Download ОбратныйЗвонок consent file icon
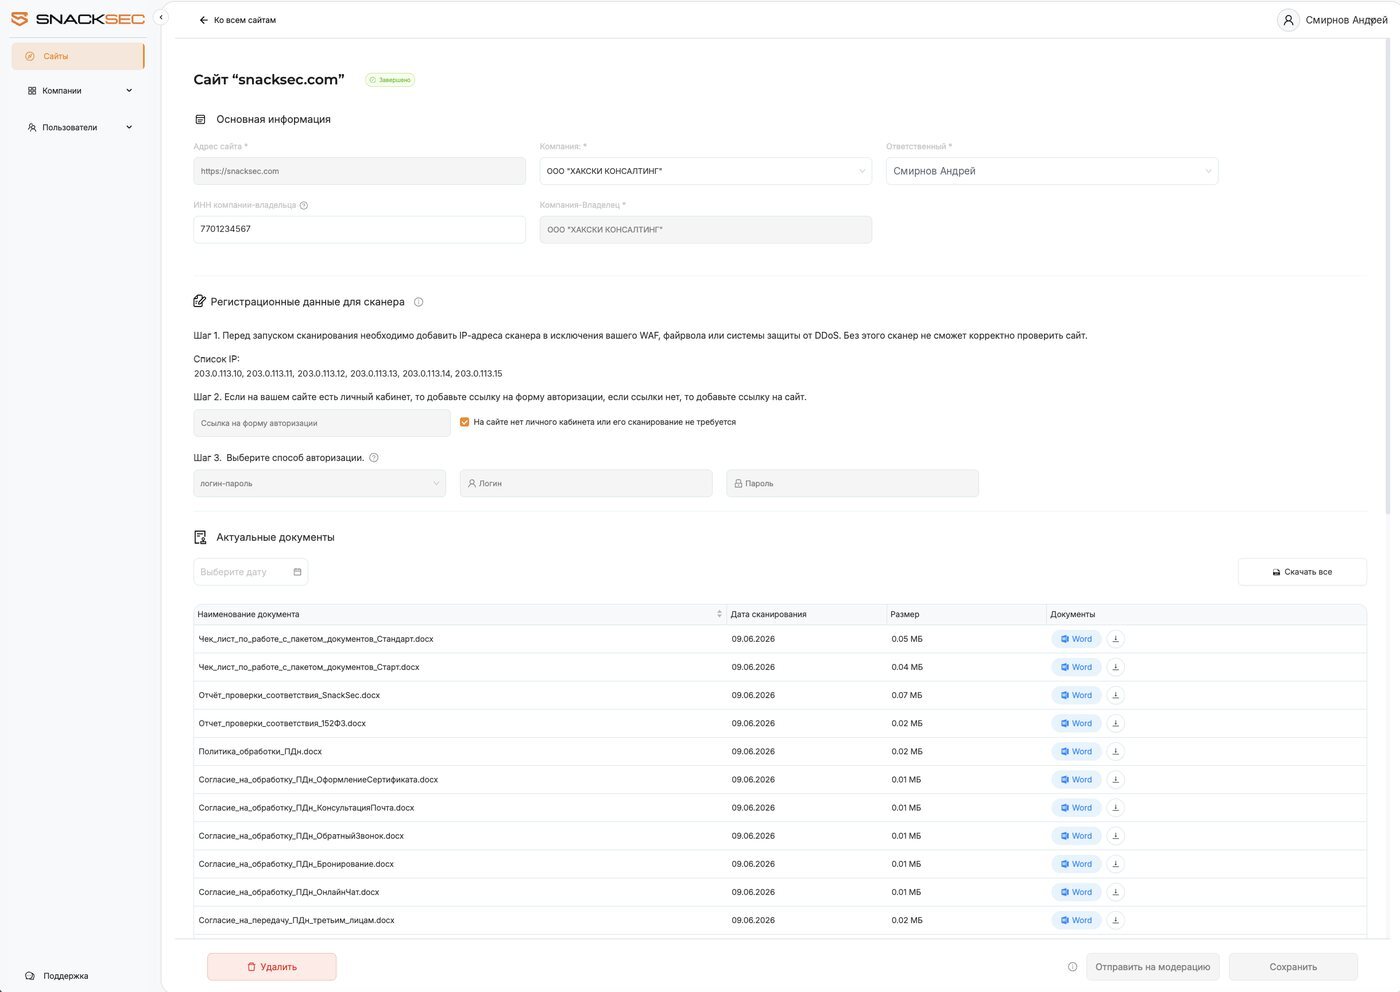Screen dimensions: 1400x992 click(1116, 836)
